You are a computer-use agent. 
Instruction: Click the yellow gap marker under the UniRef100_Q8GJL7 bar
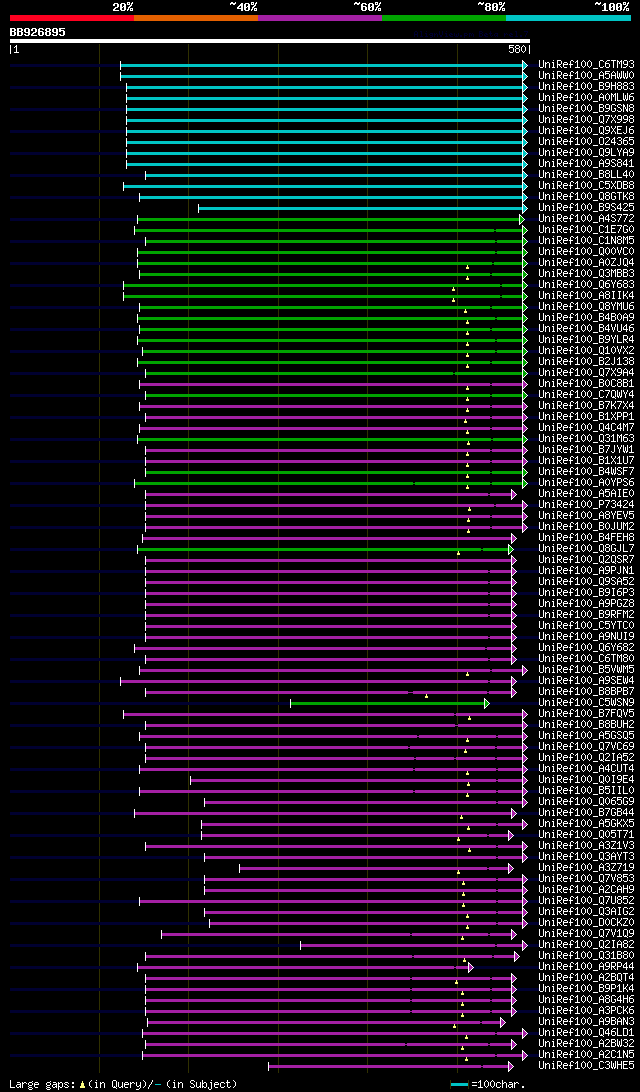(x=458, y=554)
